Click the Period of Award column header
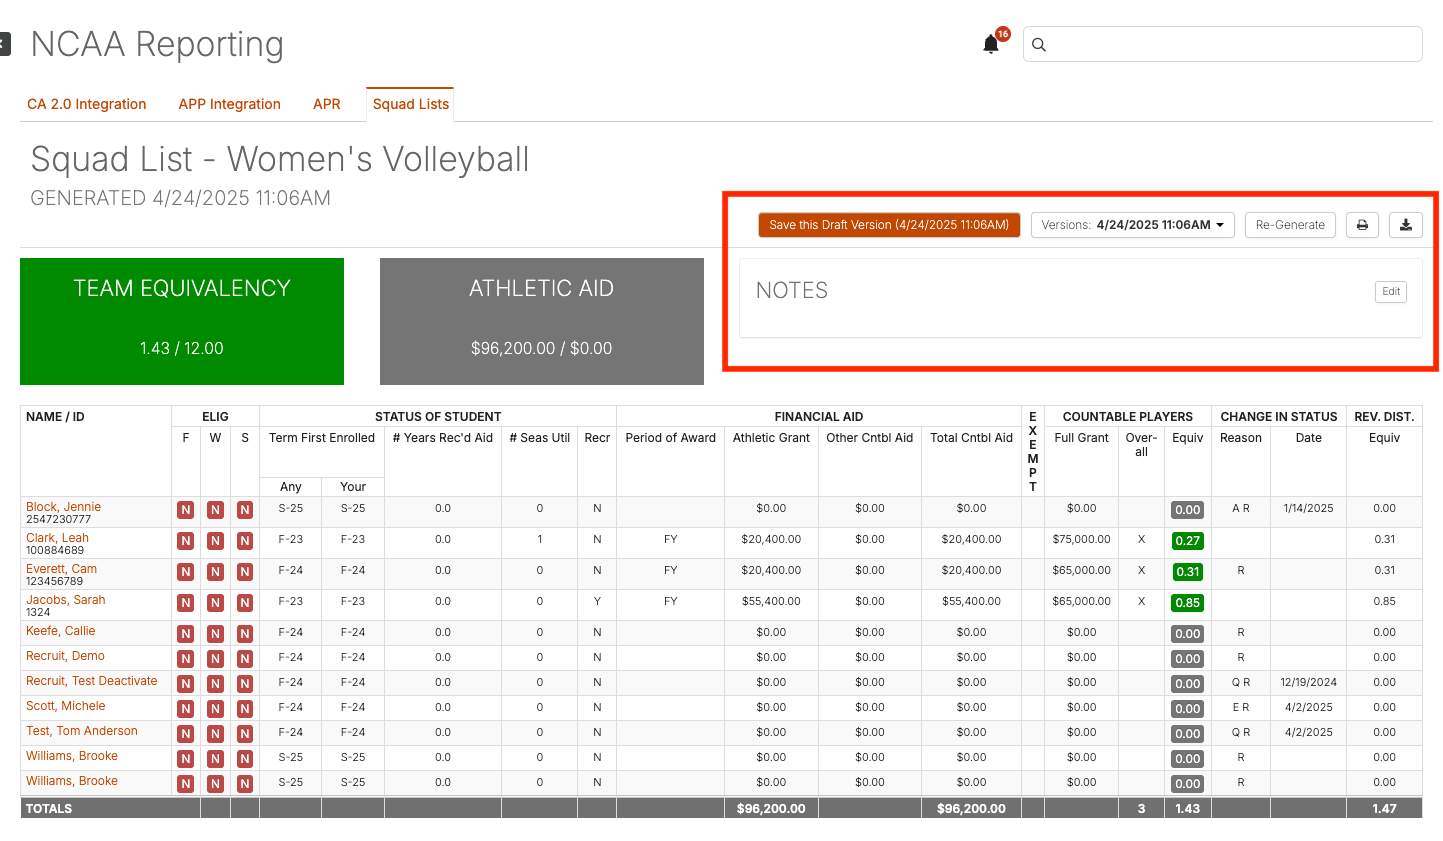This screenshot has height=841, width=1443. click(671, 438)
